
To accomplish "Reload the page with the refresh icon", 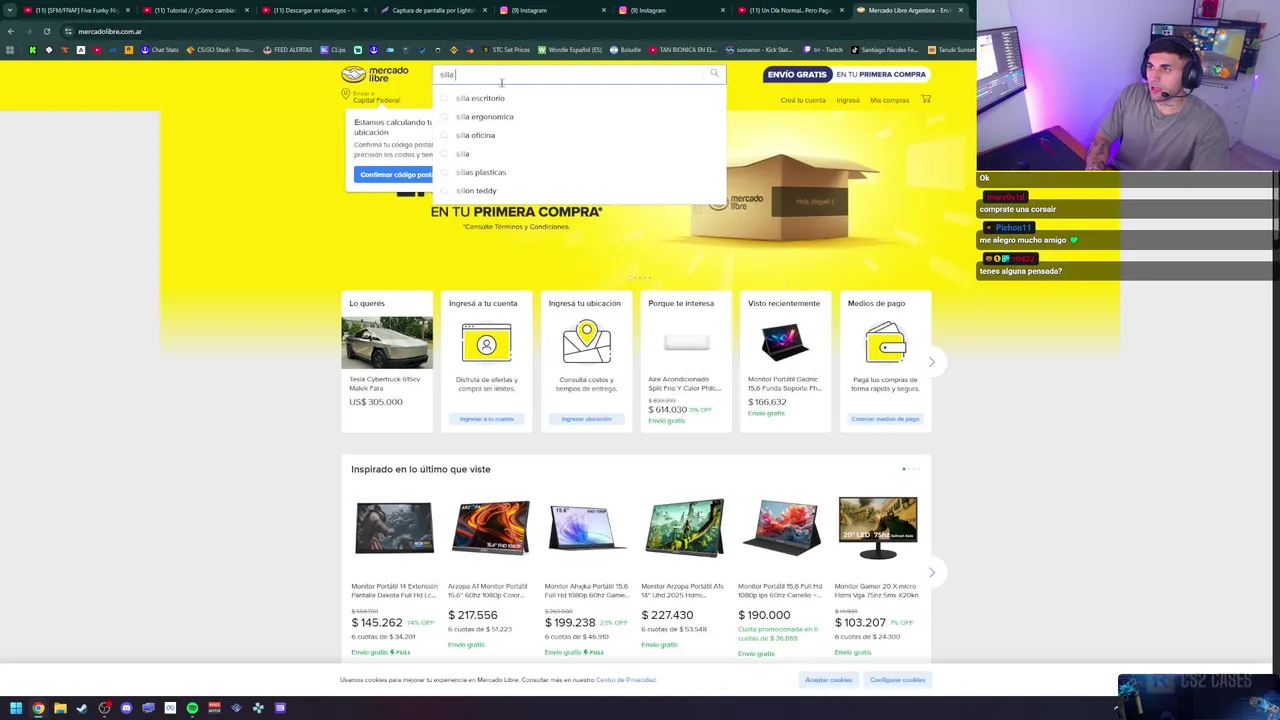I will point(46,31).
